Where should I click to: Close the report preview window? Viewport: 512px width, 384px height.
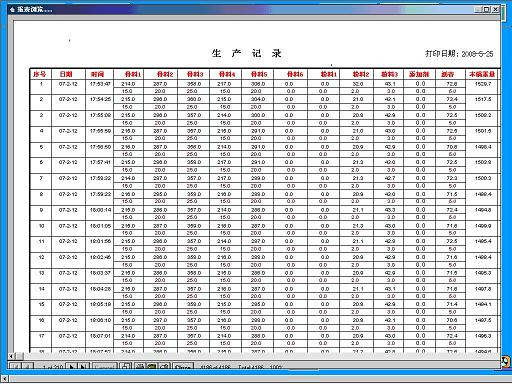click(495, 9)
